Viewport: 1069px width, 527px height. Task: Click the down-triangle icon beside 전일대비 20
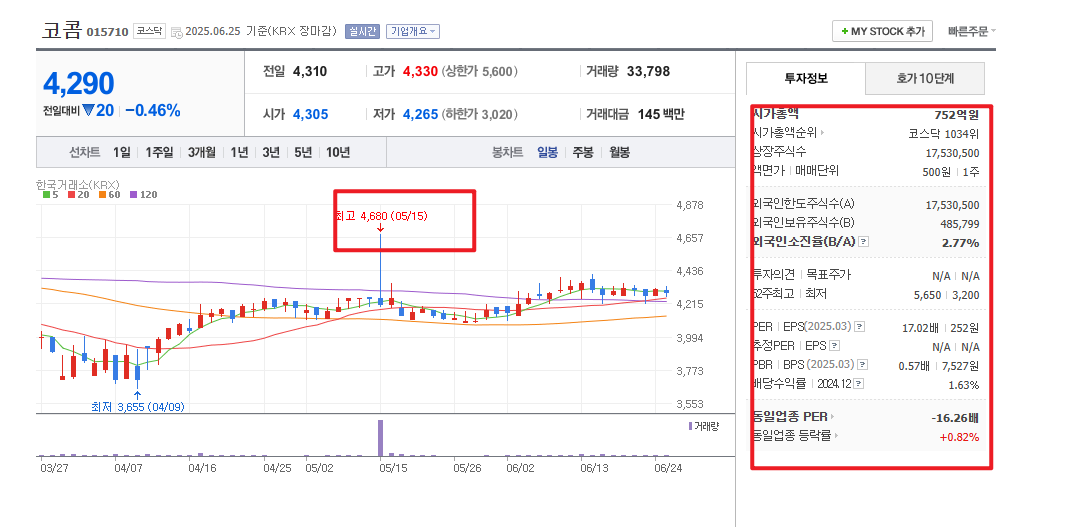(88, 110)
